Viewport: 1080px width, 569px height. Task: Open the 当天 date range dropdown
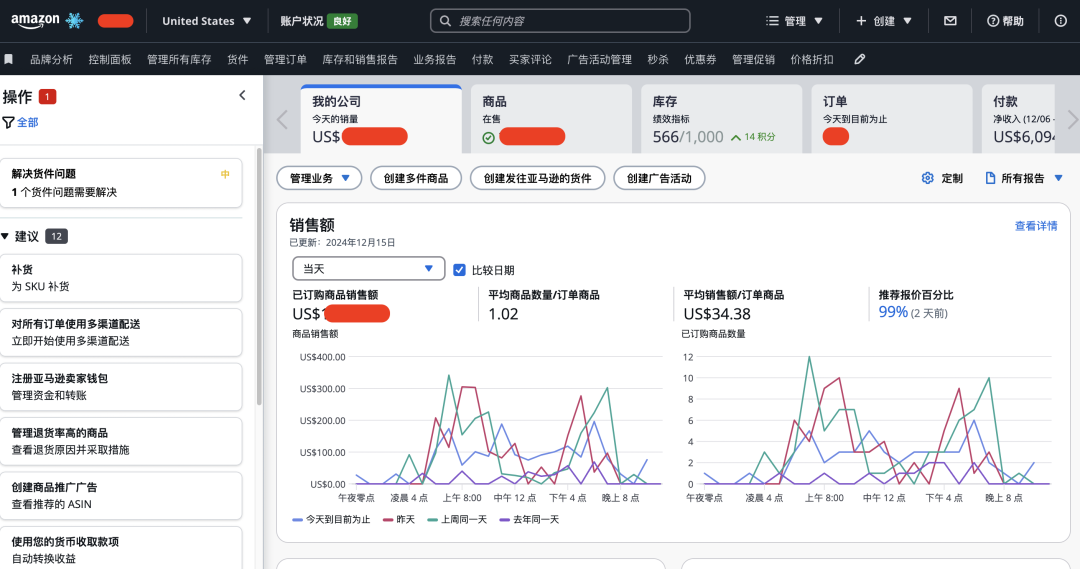click(368, 269)
